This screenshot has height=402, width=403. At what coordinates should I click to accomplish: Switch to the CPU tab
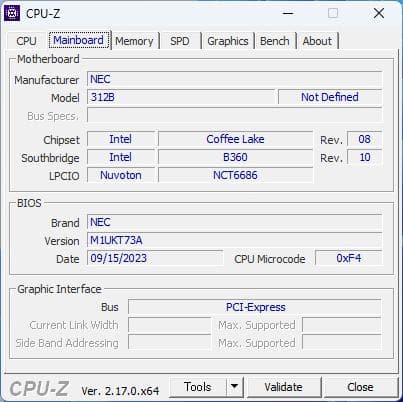(26, 41)
